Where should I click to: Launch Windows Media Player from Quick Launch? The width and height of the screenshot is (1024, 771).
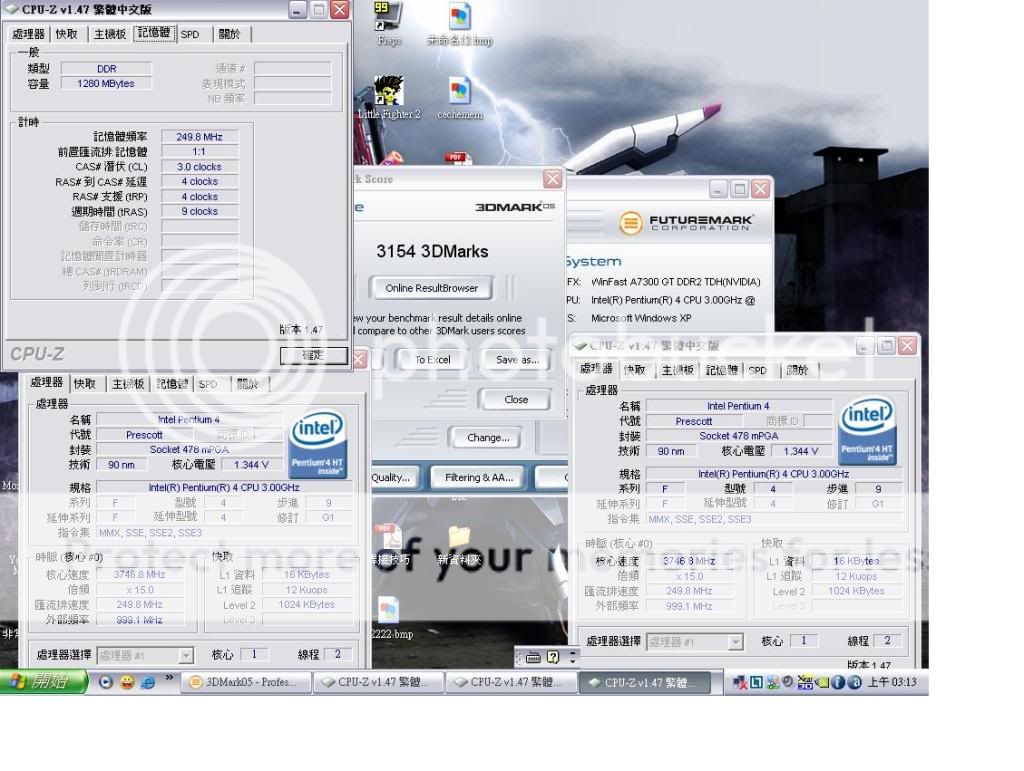pos(106,682)
